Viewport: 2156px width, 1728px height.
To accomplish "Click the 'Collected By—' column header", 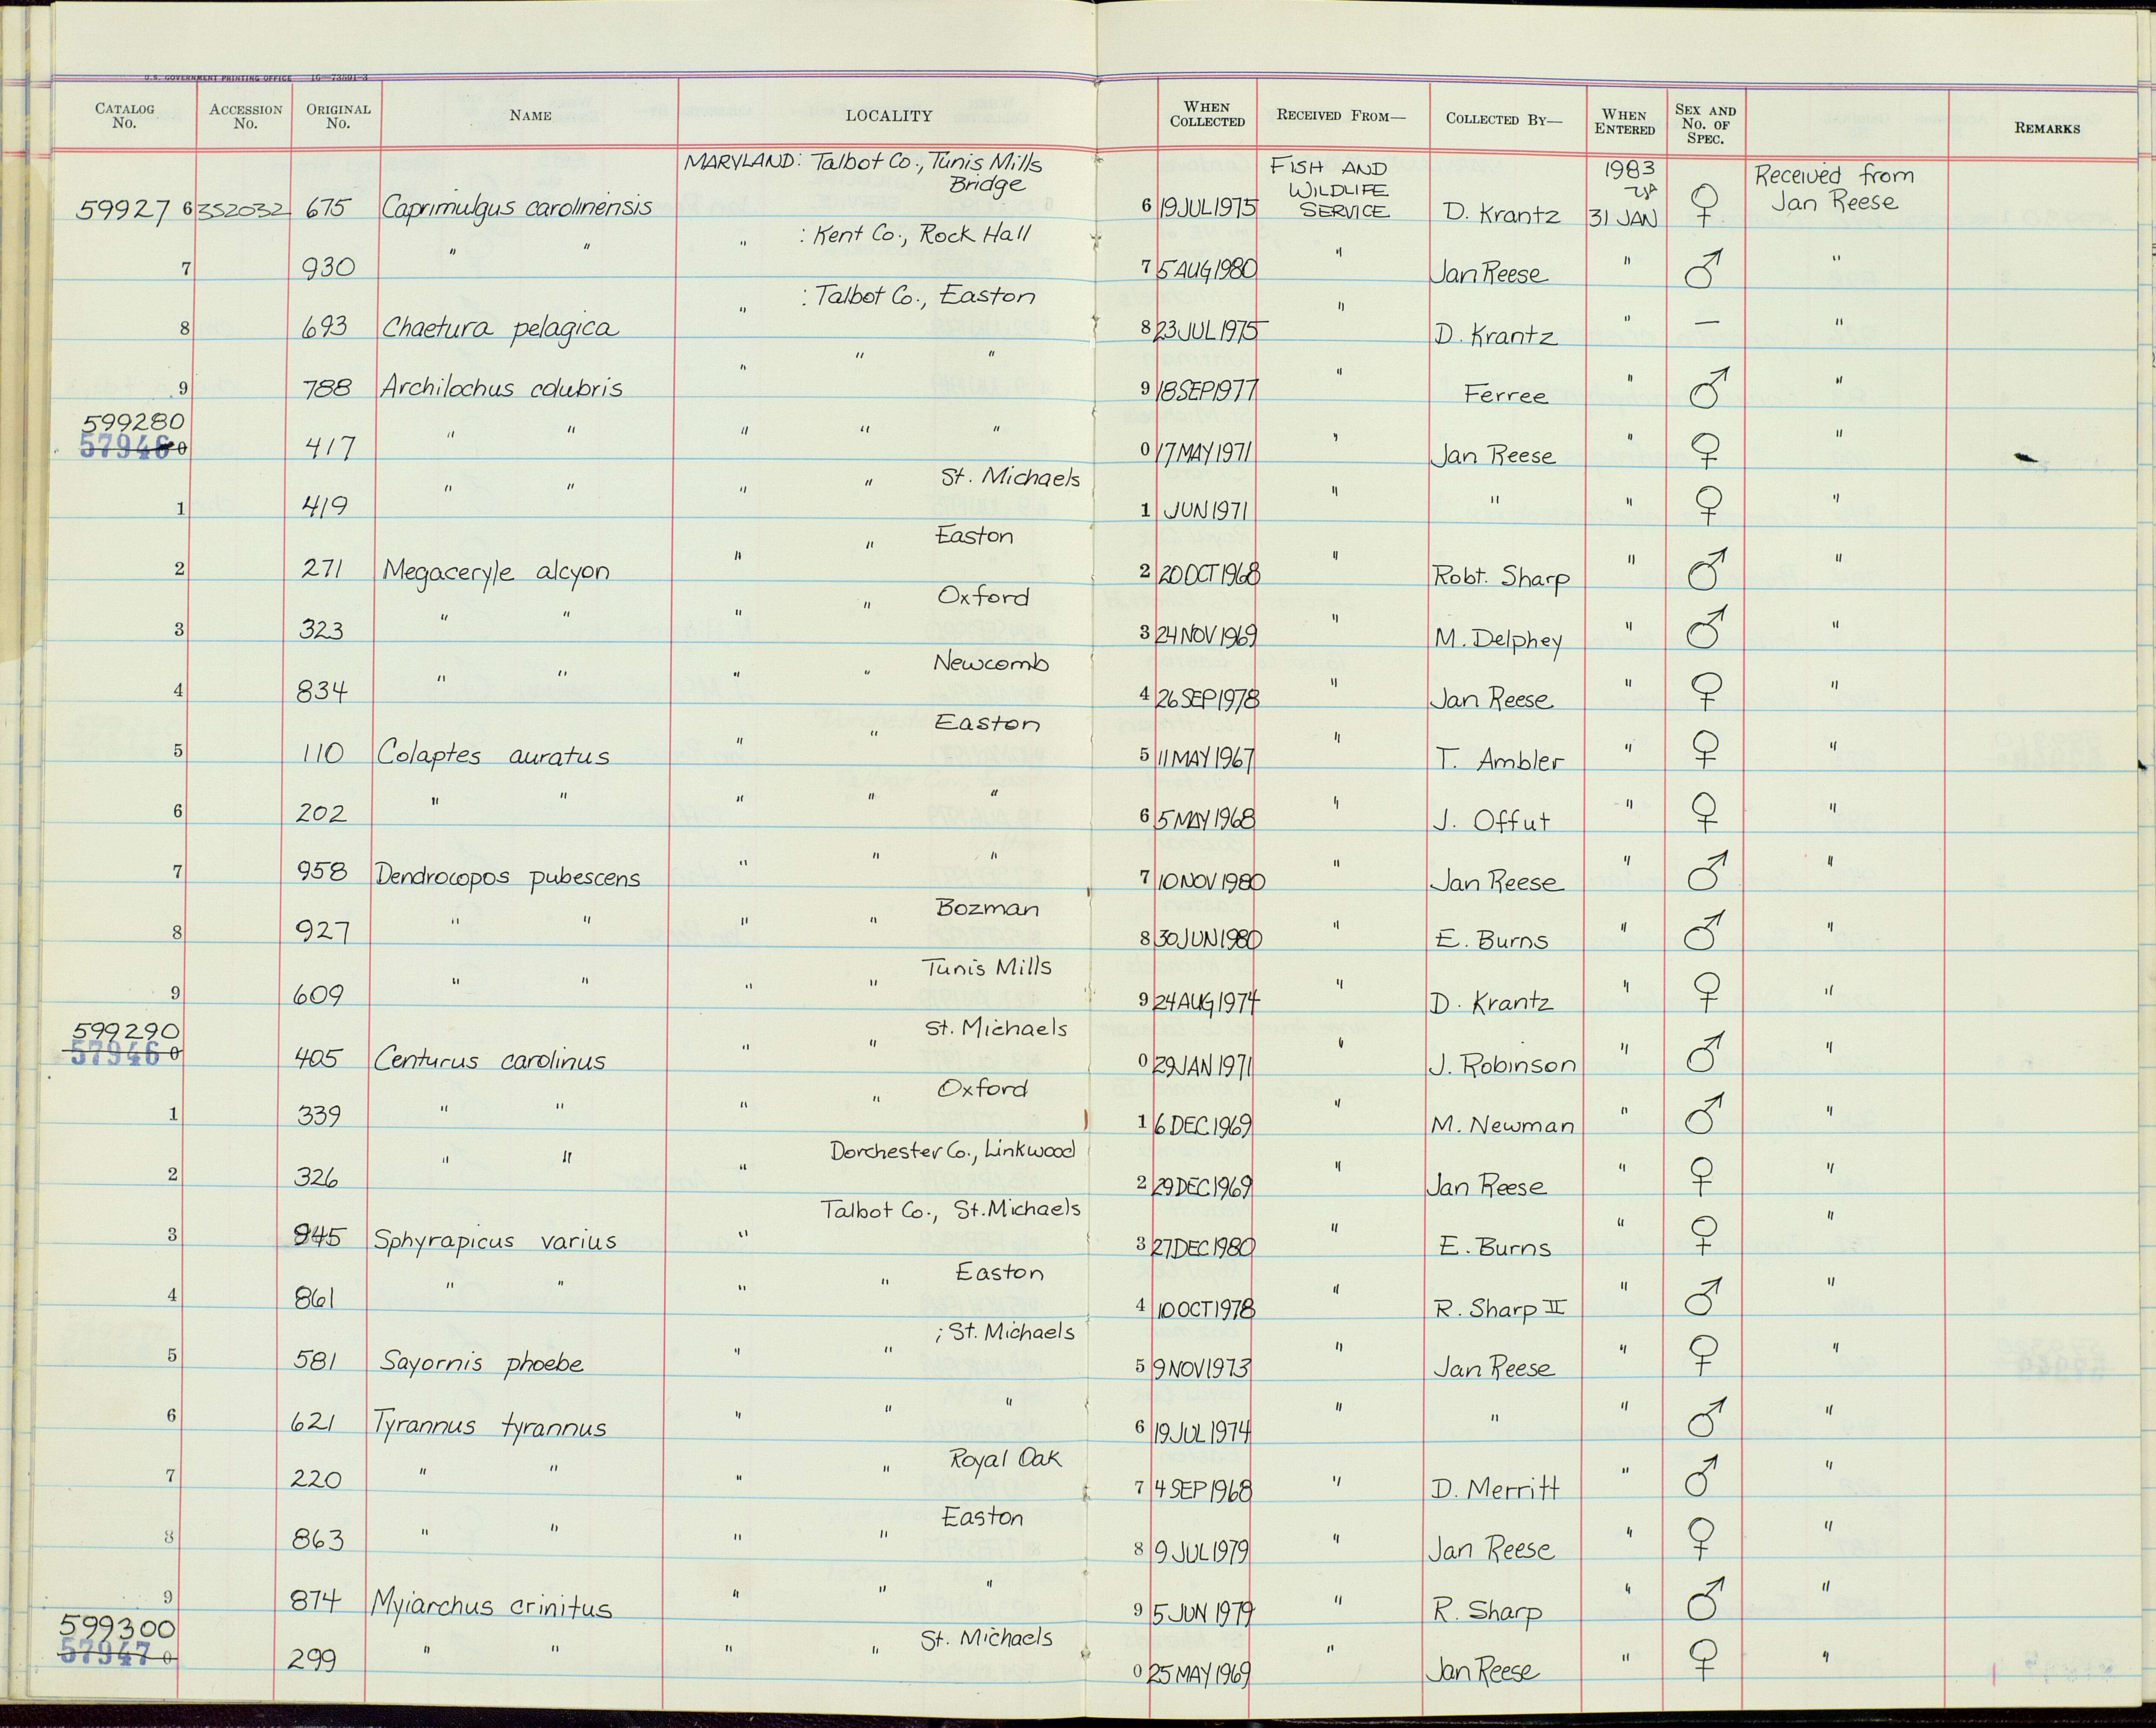I will [x=1503, y=118].
